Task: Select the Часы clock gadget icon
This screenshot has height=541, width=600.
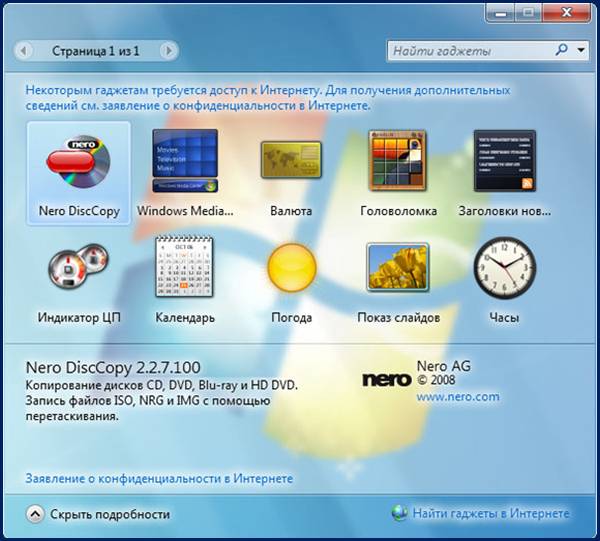Action: (505, 267)
